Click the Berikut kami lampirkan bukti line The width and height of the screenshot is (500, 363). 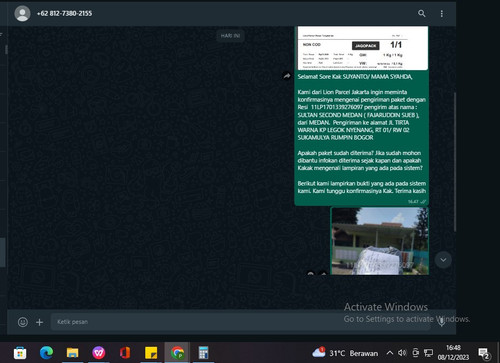click(362, 183)
